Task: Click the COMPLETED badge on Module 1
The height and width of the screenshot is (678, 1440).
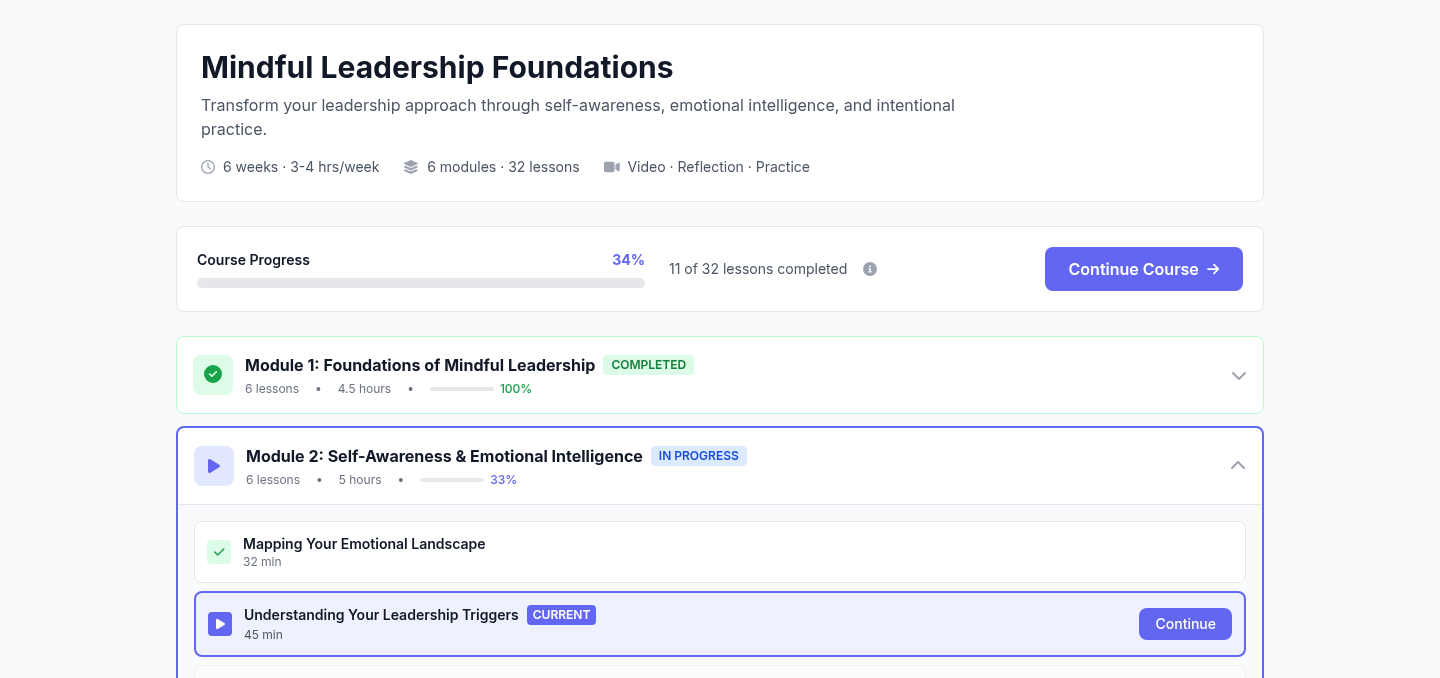Action: [x=648, y=365]
